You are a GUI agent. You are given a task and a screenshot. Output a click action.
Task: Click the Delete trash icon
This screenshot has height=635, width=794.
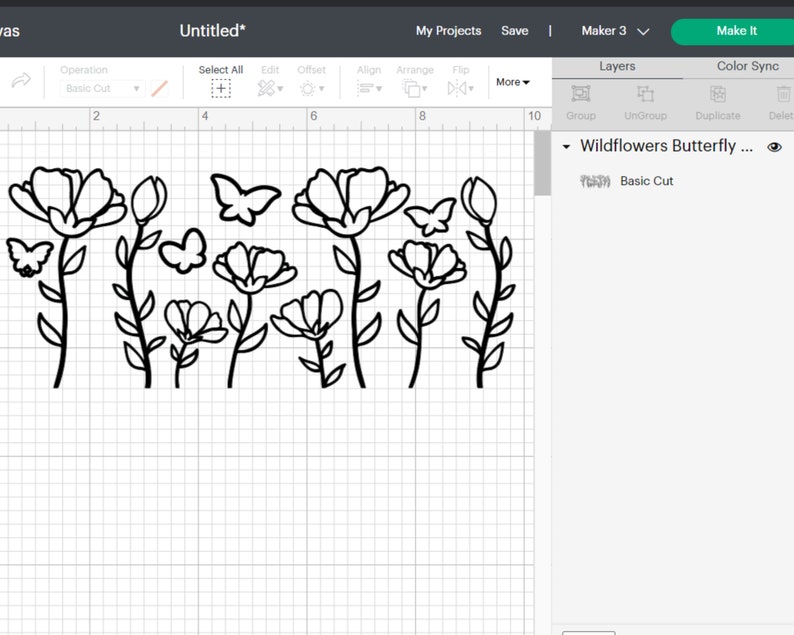pyautogui.click(x=783, y=95)
